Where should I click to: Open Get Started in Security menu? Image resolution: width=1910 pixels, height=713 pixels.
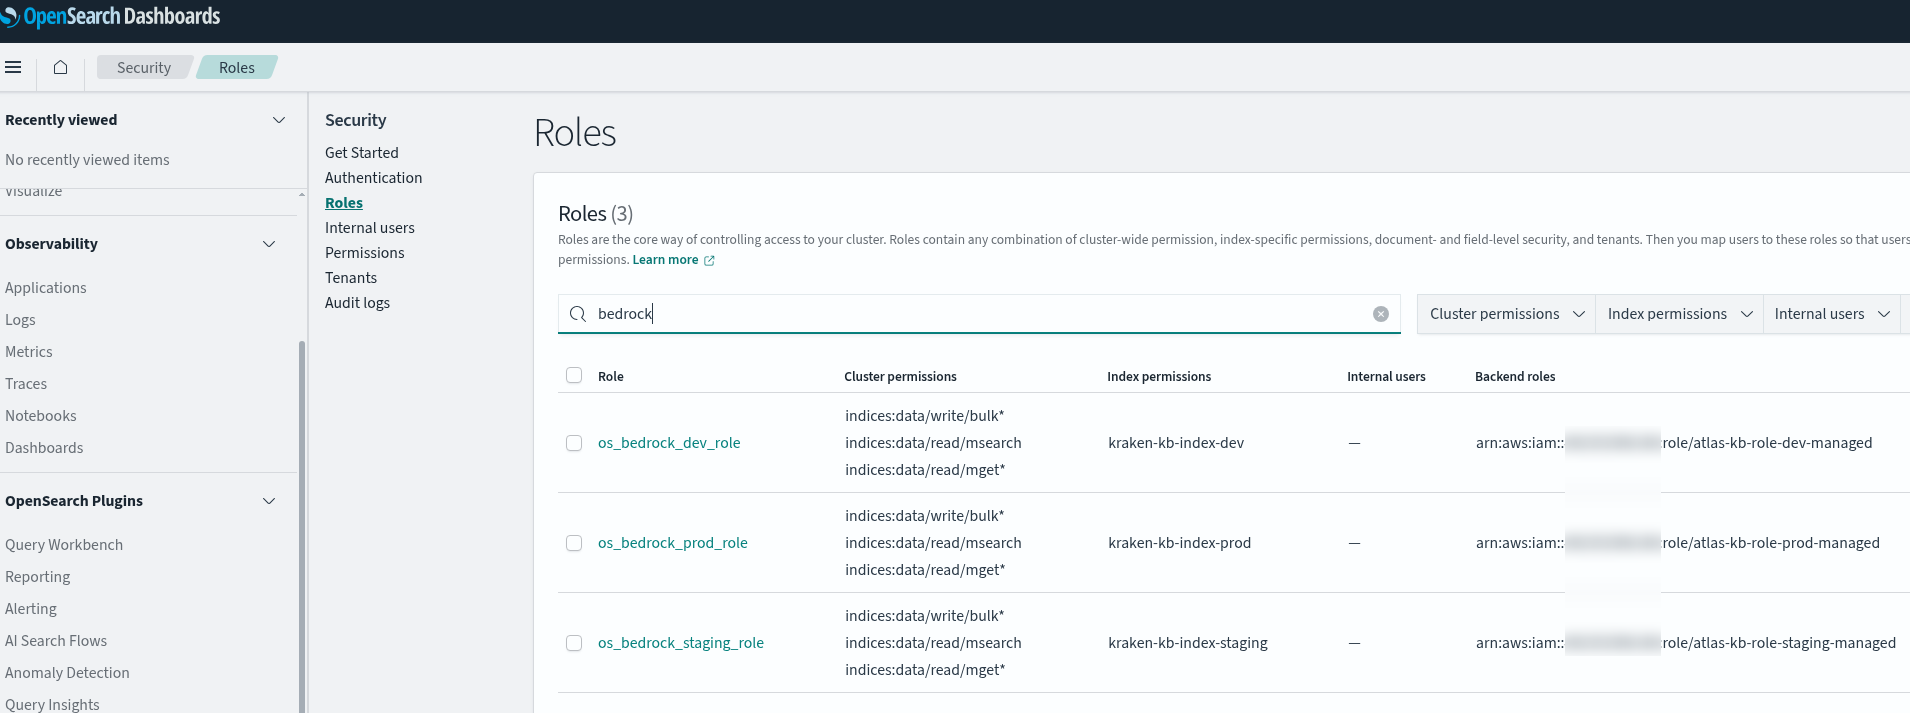(362, 153)
